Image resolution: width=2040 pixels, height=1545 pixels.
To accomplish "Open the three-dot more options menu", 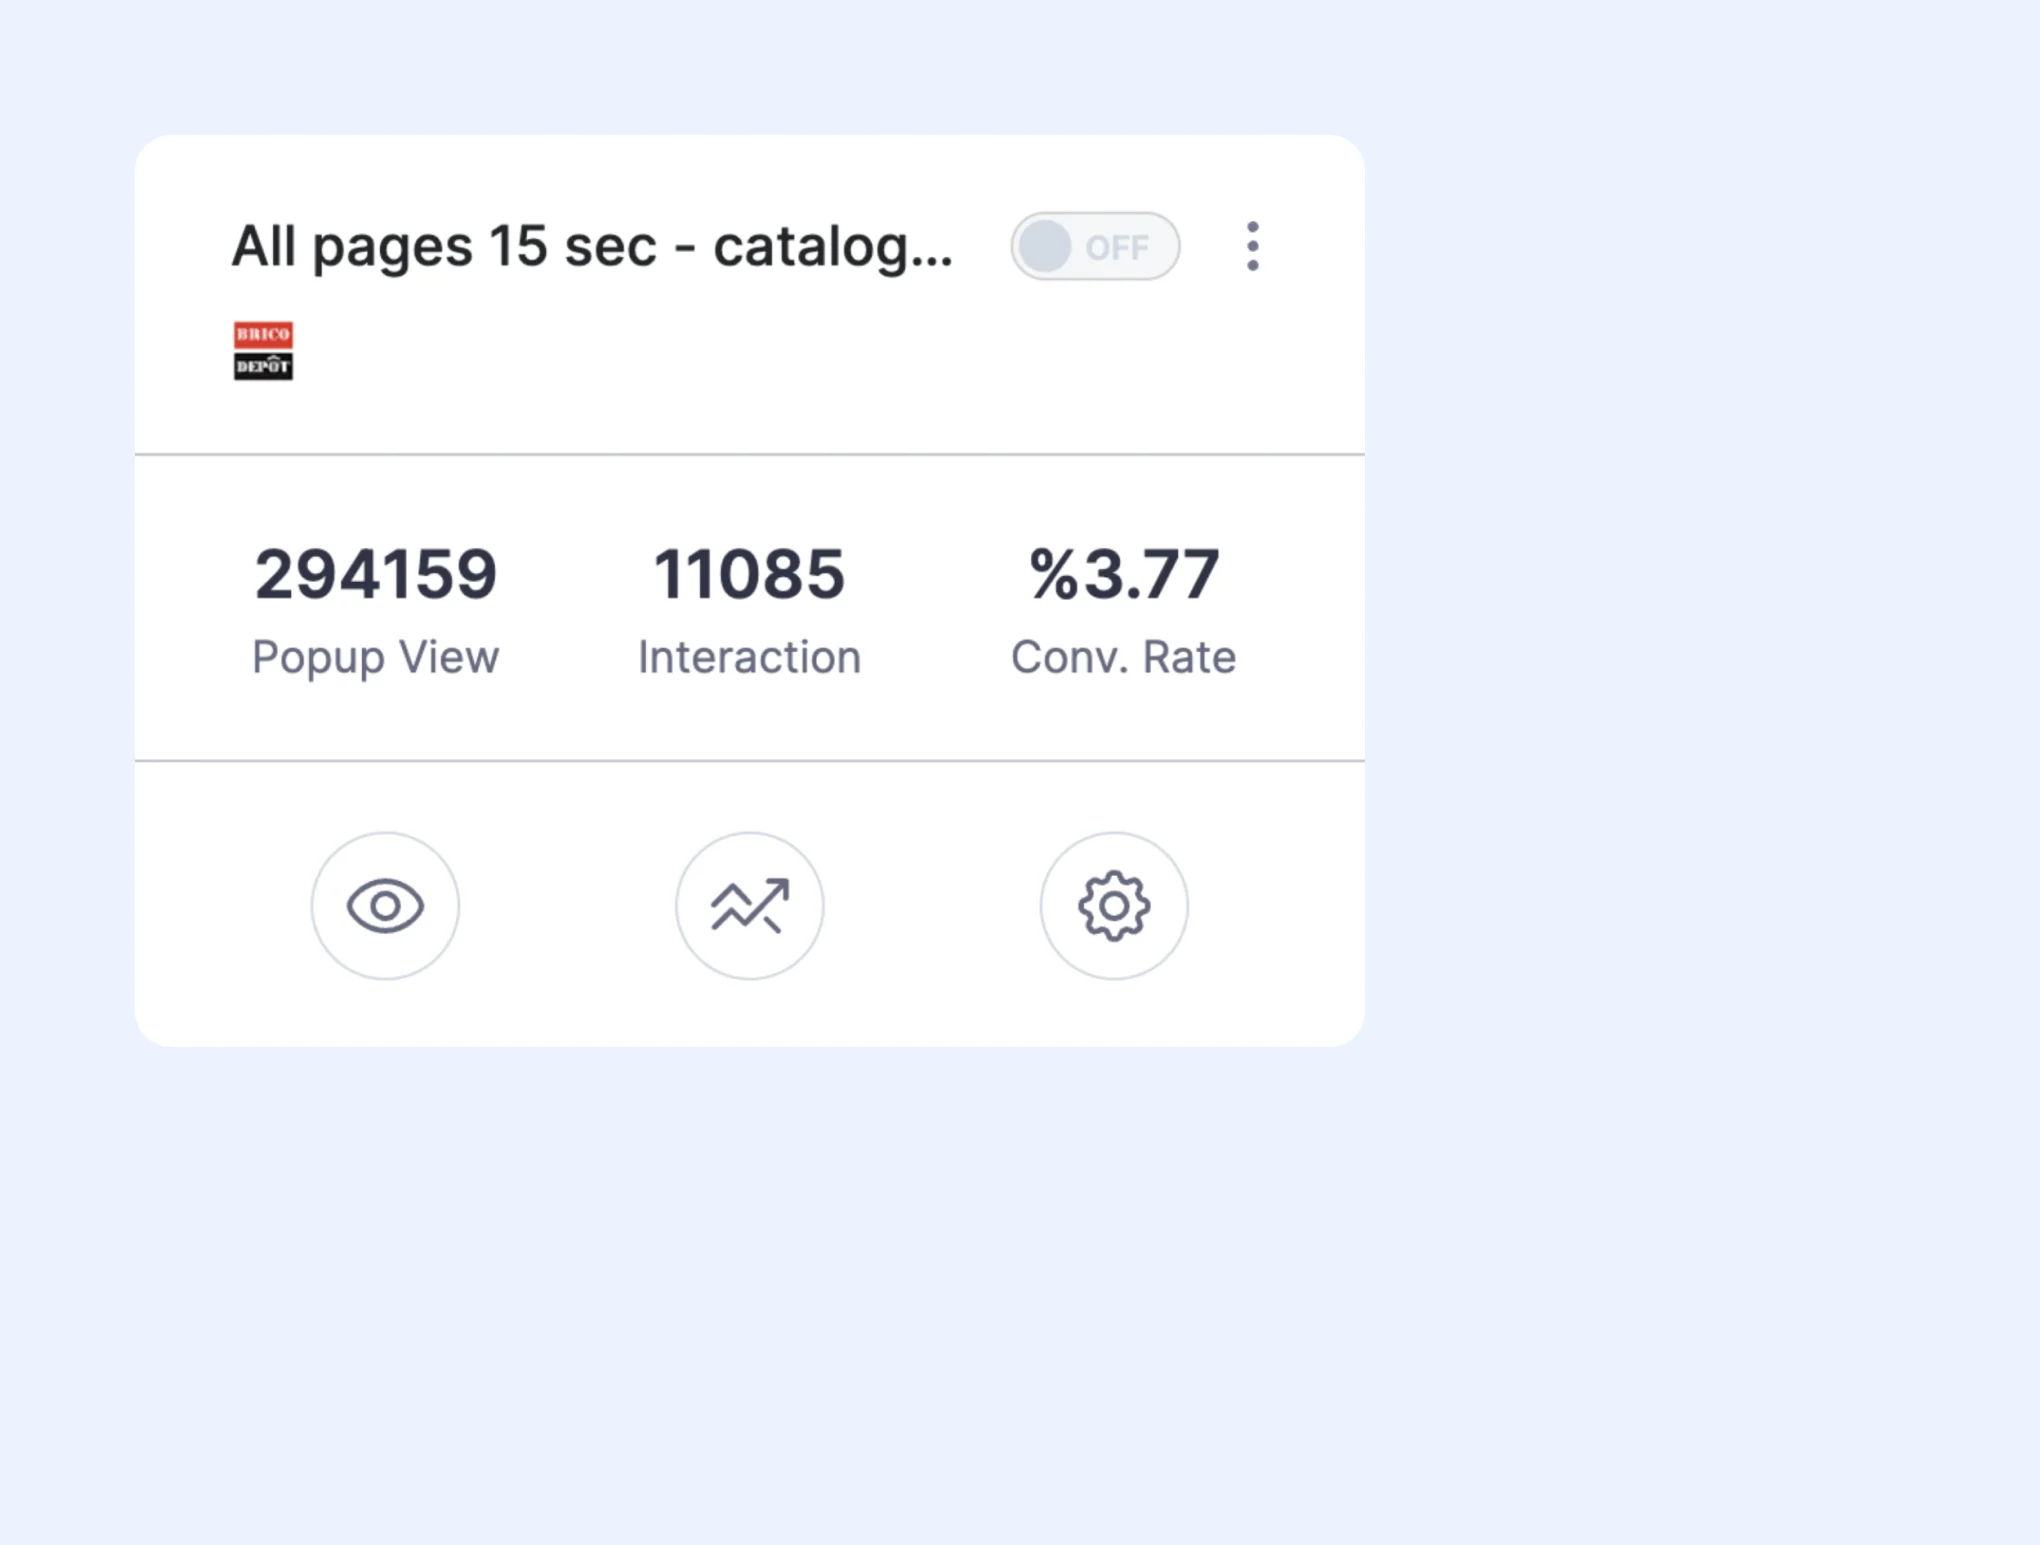I will (1252, 246).
